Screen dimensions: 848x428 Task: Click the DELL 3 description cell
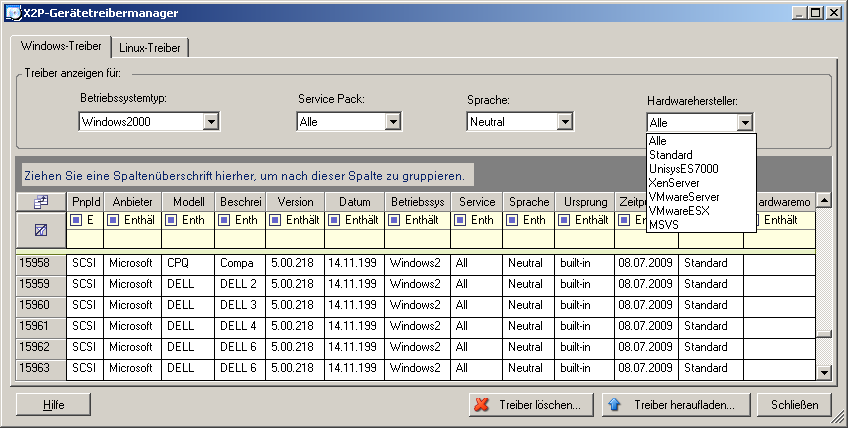click(240, 306)
